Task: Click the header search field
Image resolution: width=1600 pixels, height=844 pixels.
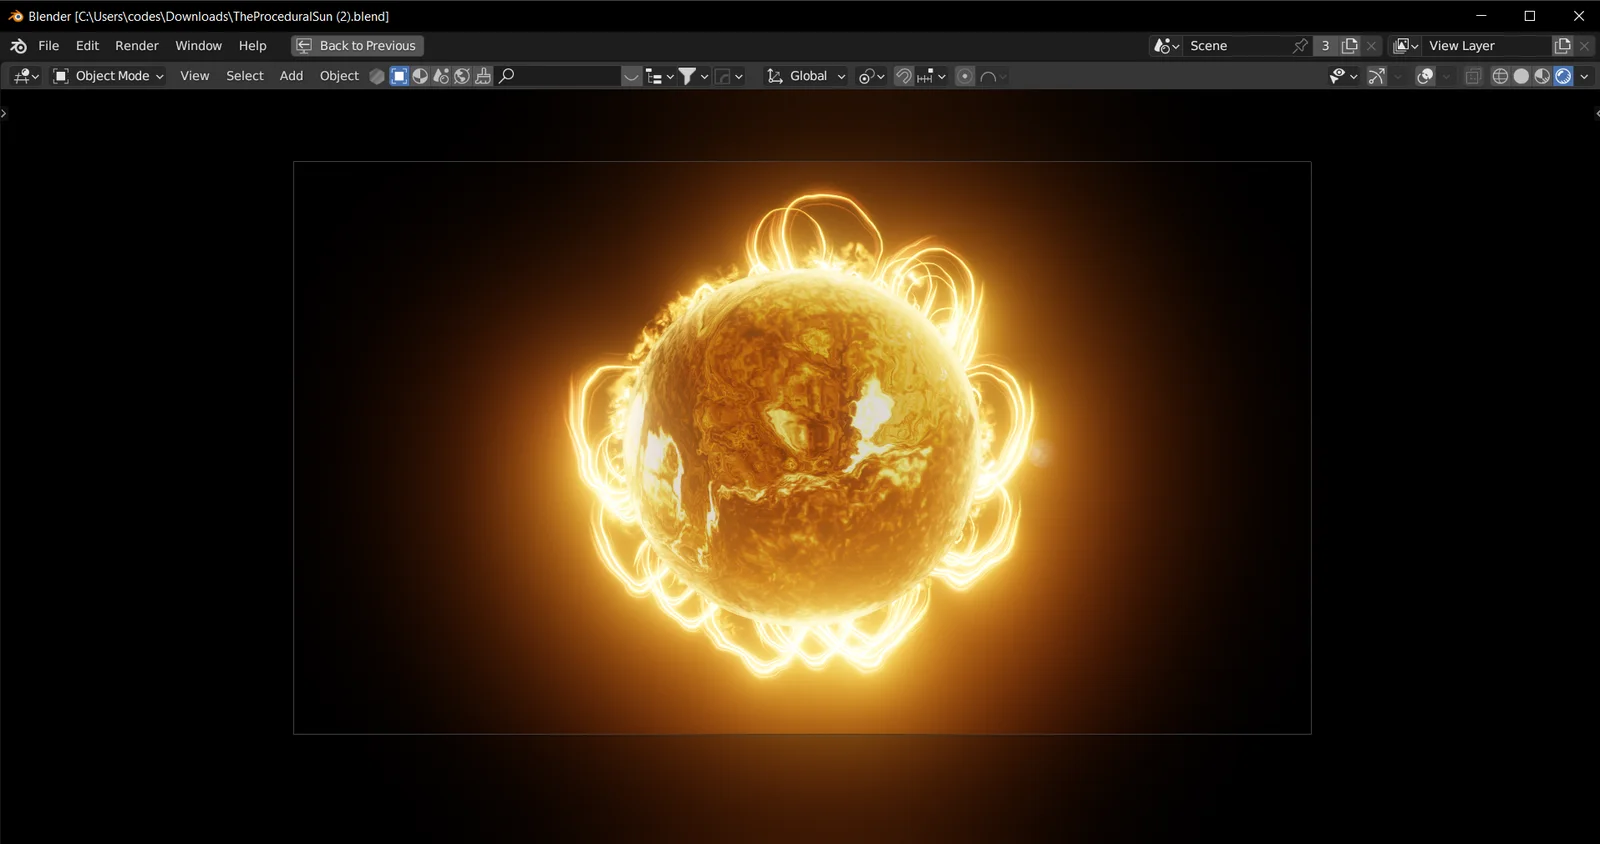Action: pos(559,76)
